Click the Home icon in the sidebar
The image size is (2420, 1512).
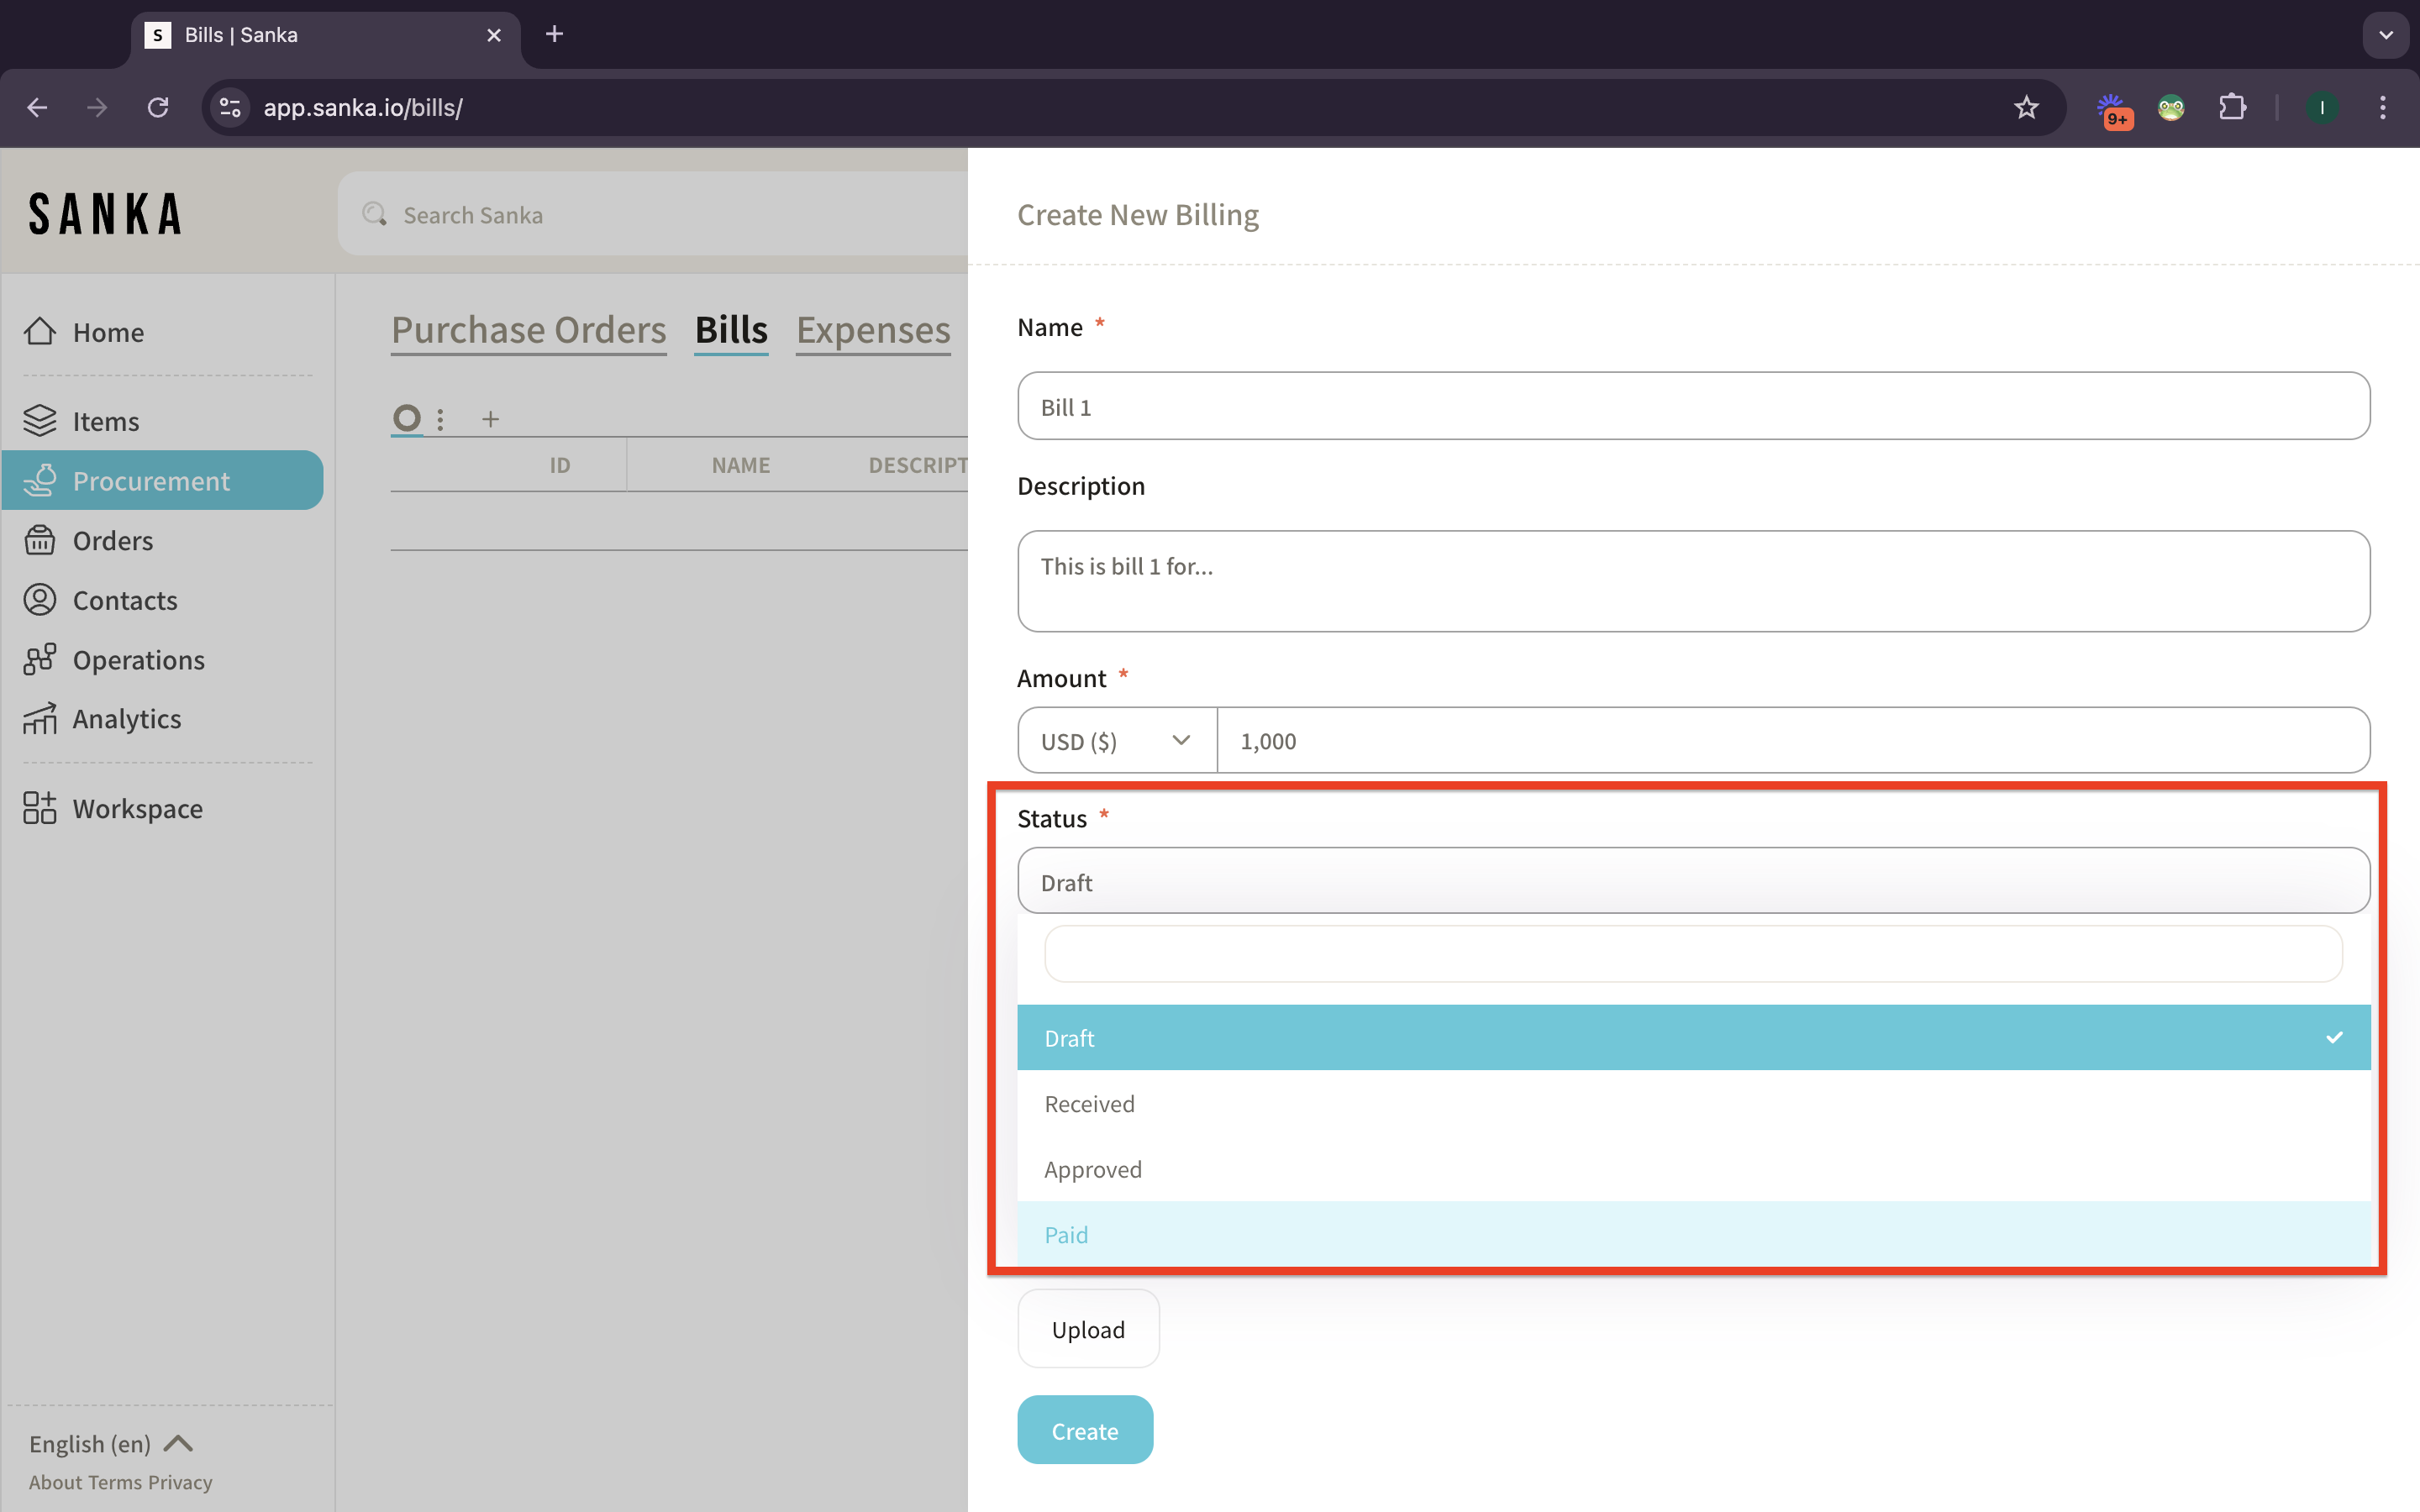[40, 331]
